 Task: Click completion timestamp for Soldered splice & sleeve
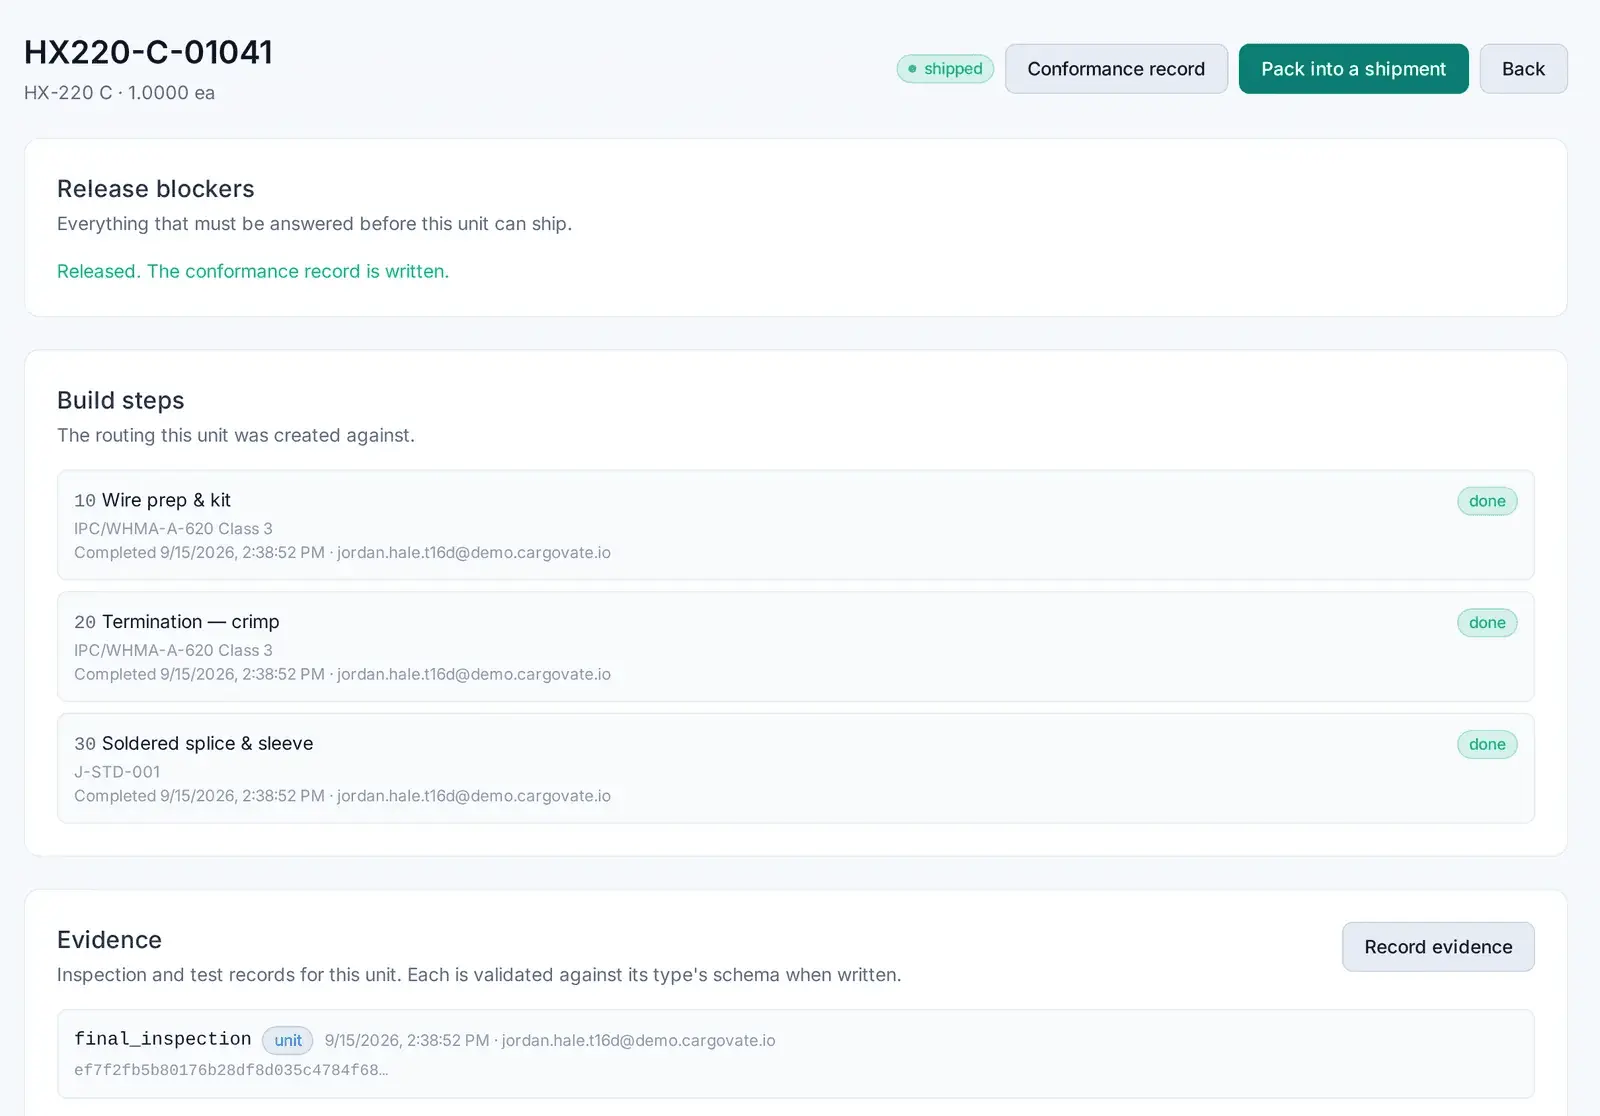[342, 797]
